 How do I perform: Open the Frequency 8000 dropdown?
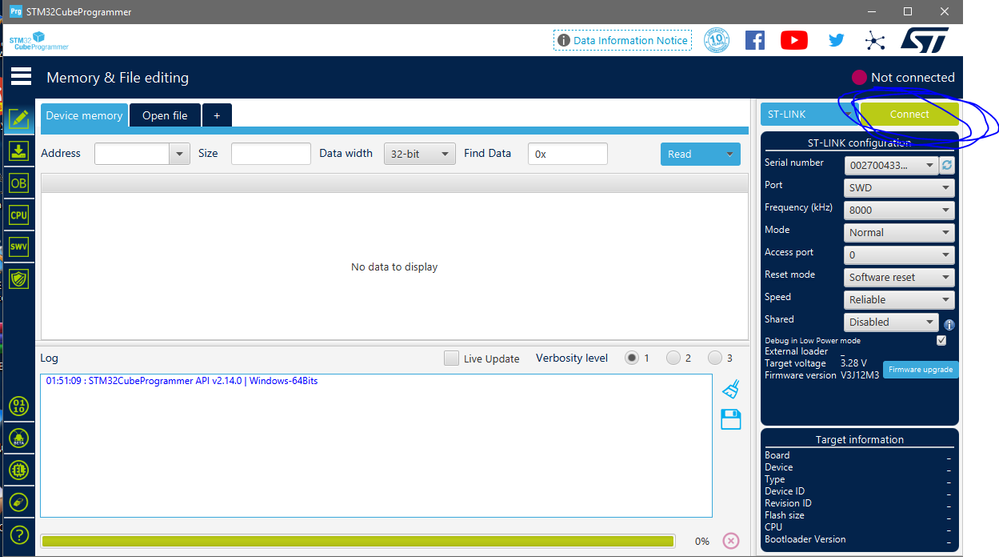pyautogui.click(x=899, y=210)
